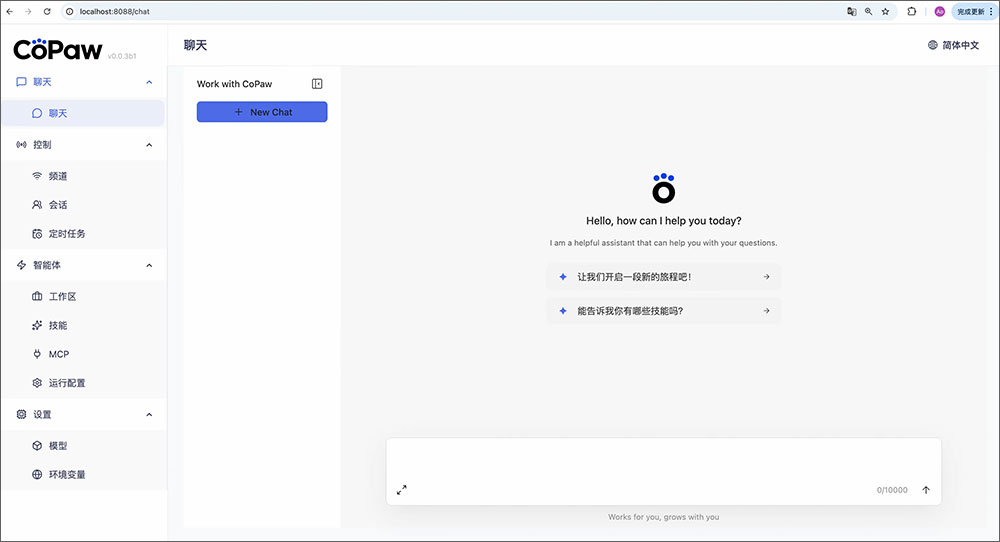Click the 0/10000 character counter
1000x542 pixels.
coord(892,490)
